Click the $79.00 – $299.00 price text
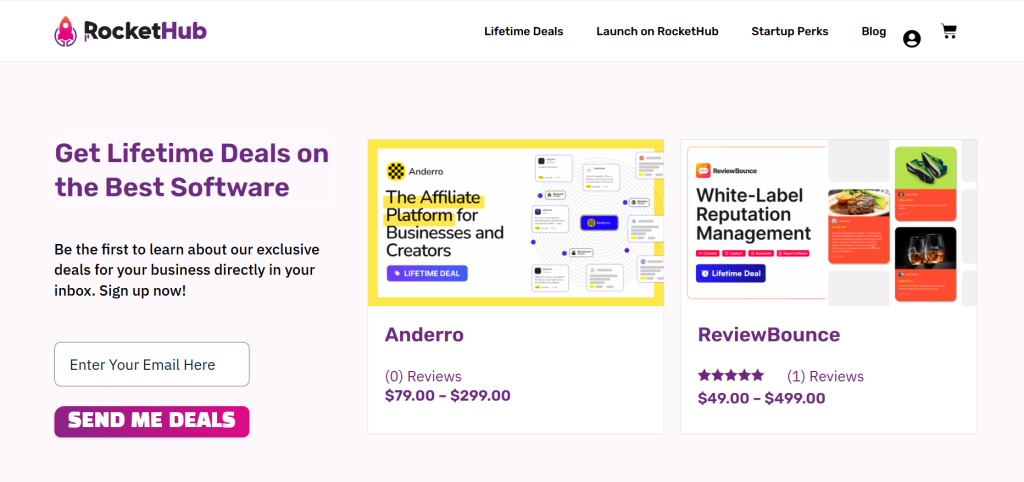This screenshot has width=1024, height=482. pyautogui.click(x=447, y=395)
